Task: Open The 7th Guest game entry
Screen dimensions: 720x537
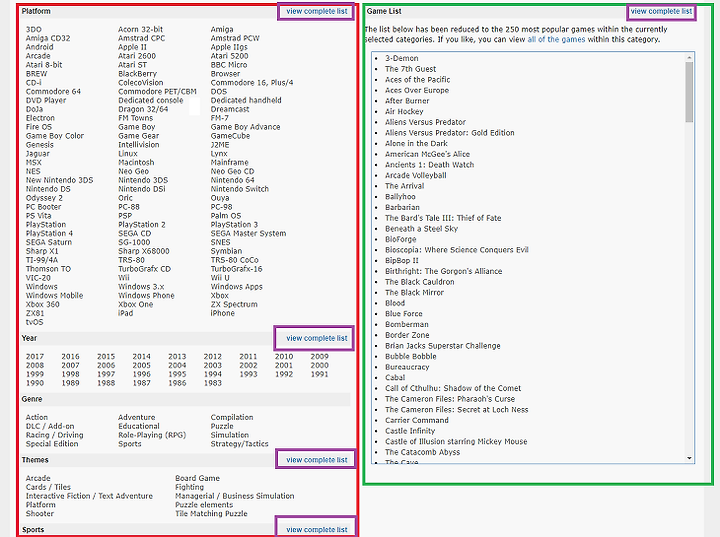Action: point(411,69)
